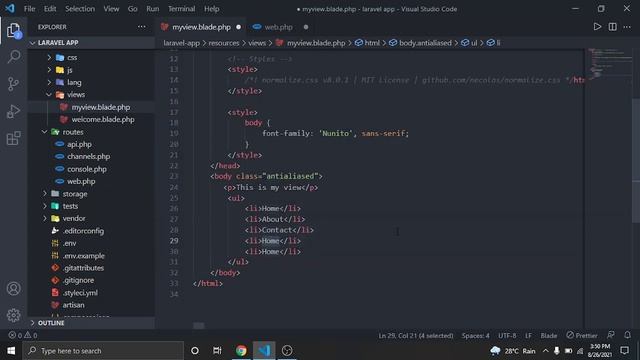Open channels.php file
The width and height of the screenshot is (640, 360).
click(x=91, y=156)
